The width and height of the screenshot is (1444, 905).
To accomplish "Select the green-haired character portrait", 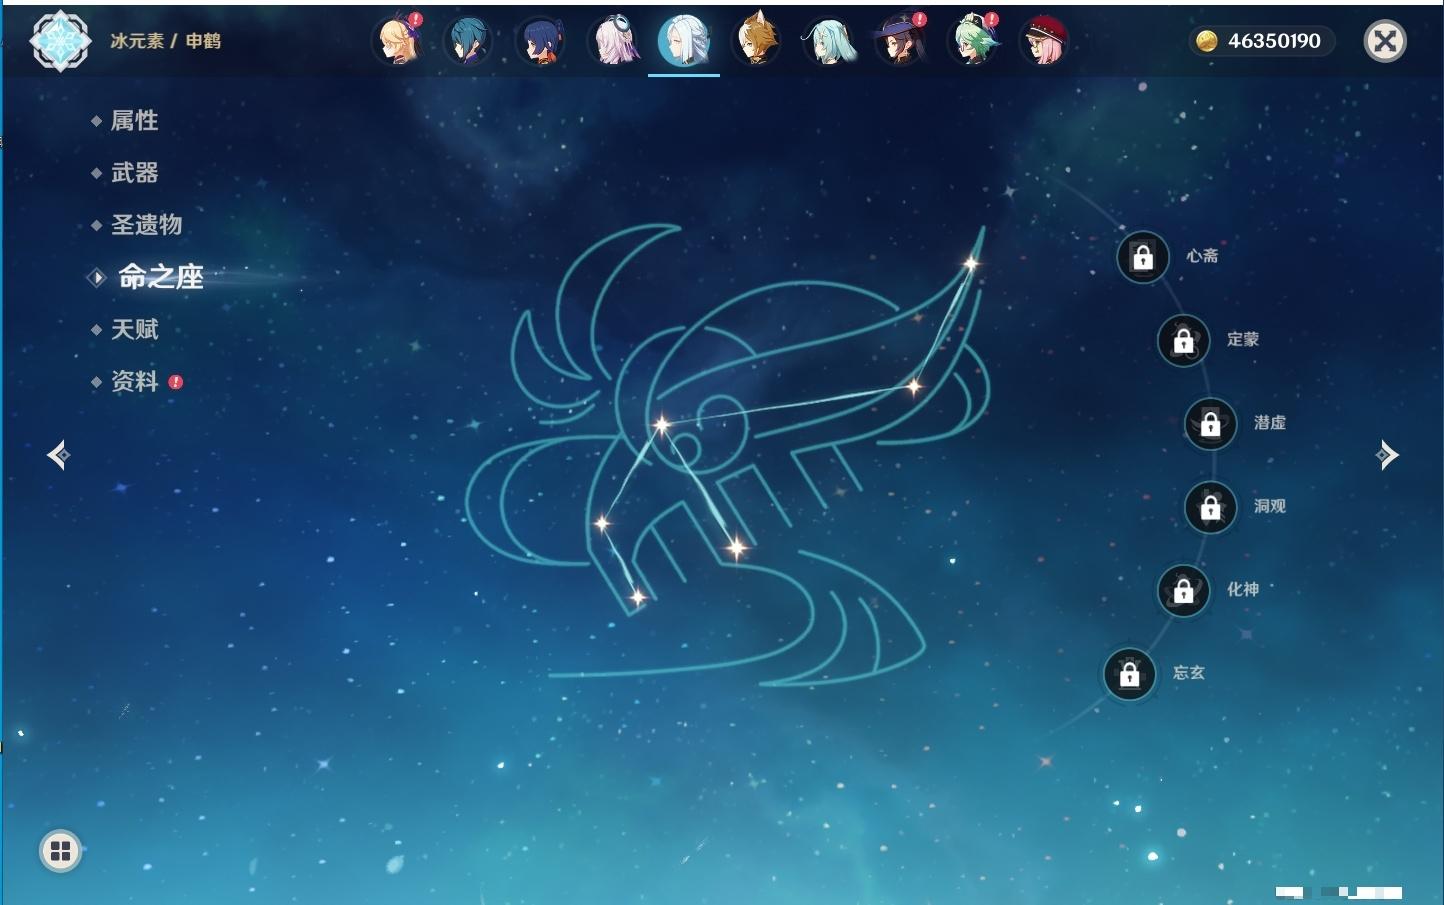I will coord(972,42).
